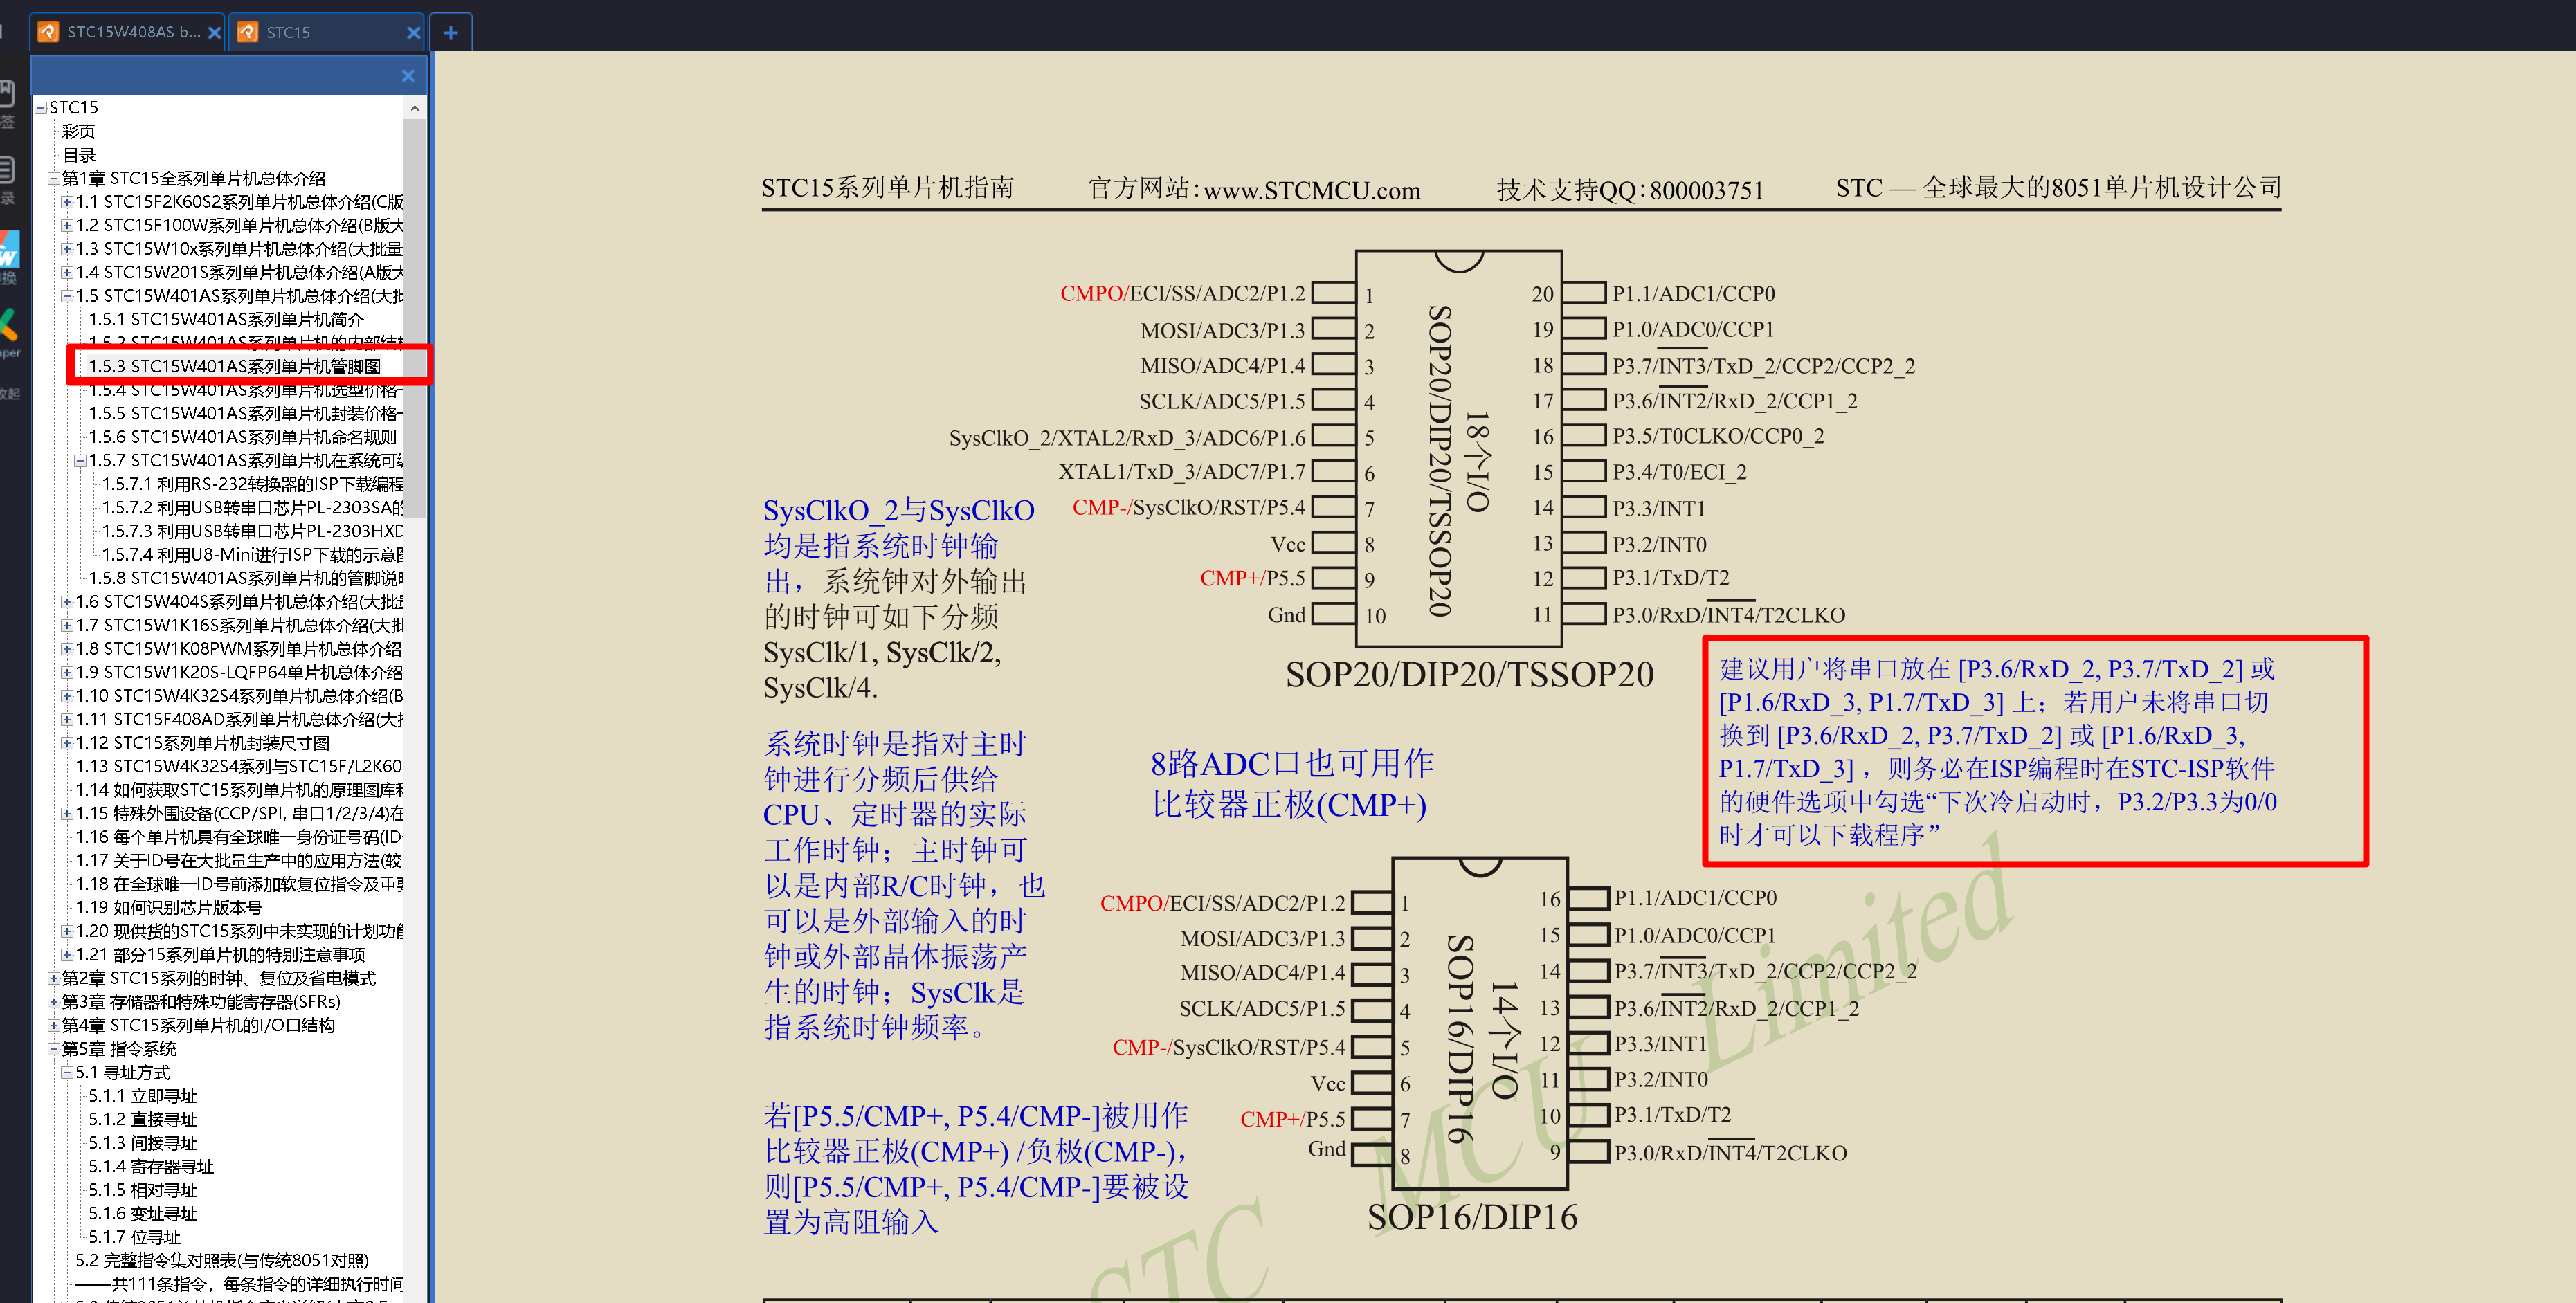The width and height of the screenshot is (2576, 1303).
Task: Expand 1.12 STC15系列单片机封装尺寸图 node
Action: (67, 743)
